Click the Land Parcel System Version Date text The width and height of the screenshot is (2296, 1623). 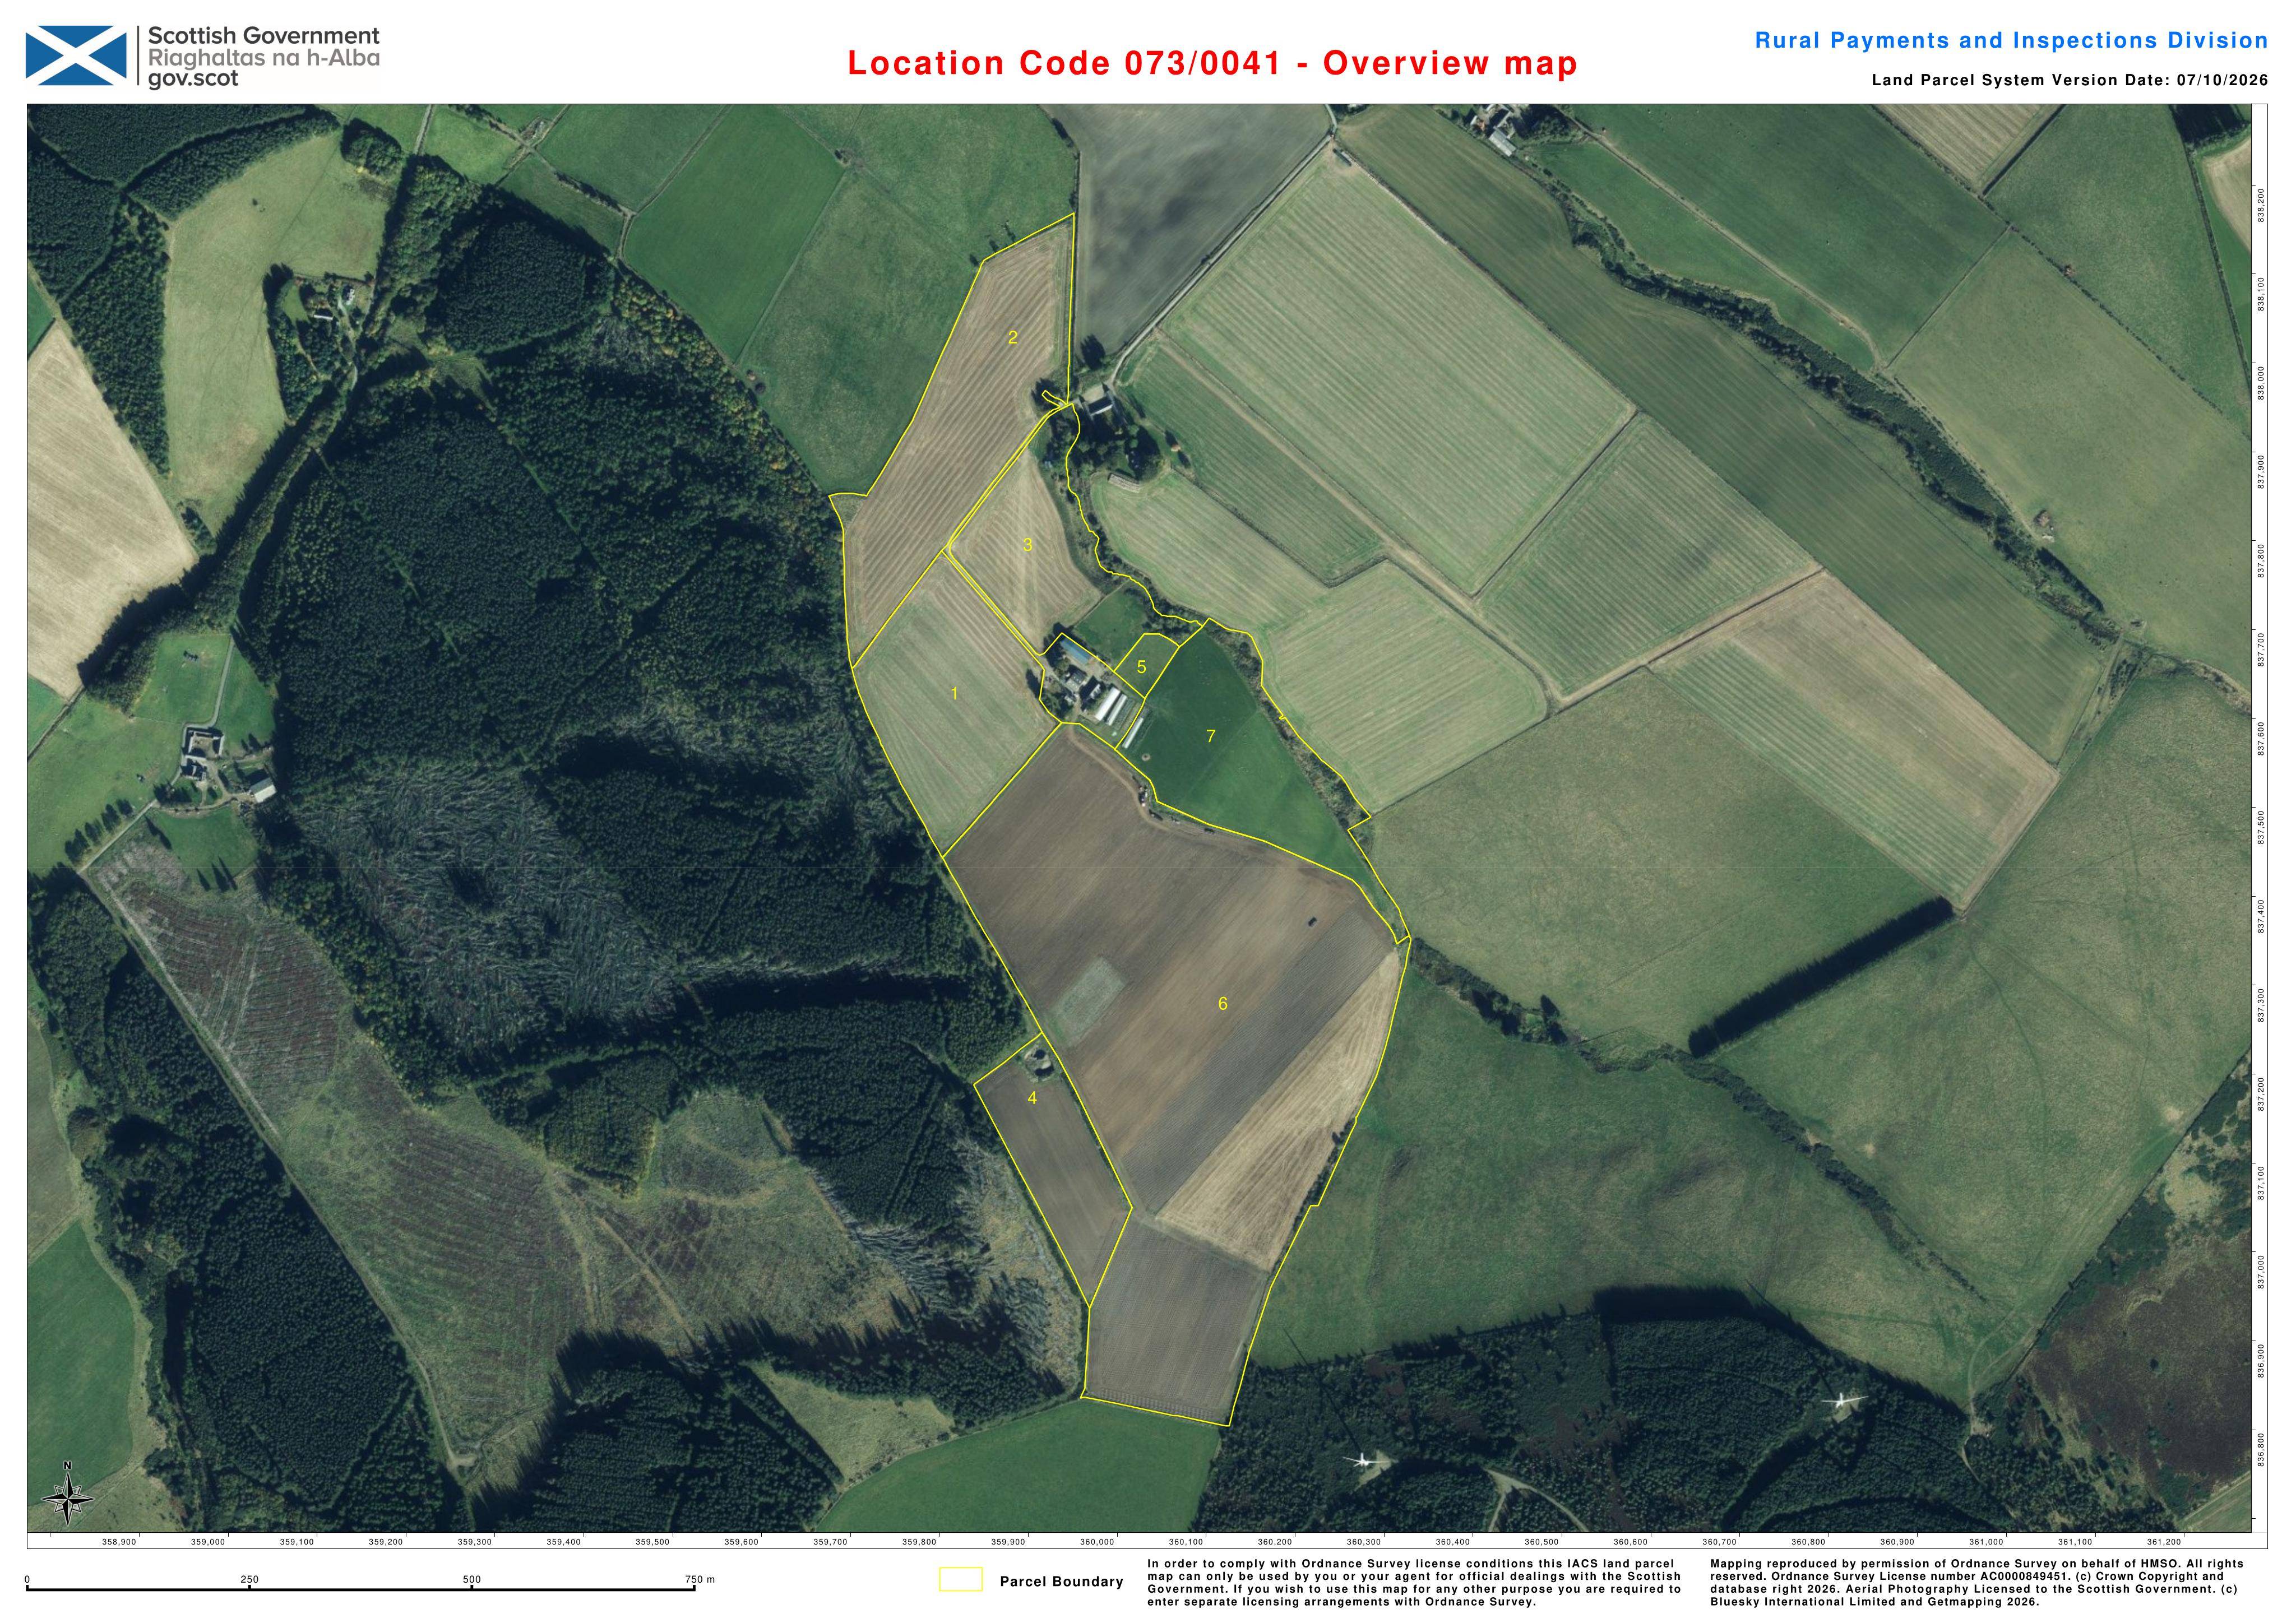click(x=2070, y=81)
